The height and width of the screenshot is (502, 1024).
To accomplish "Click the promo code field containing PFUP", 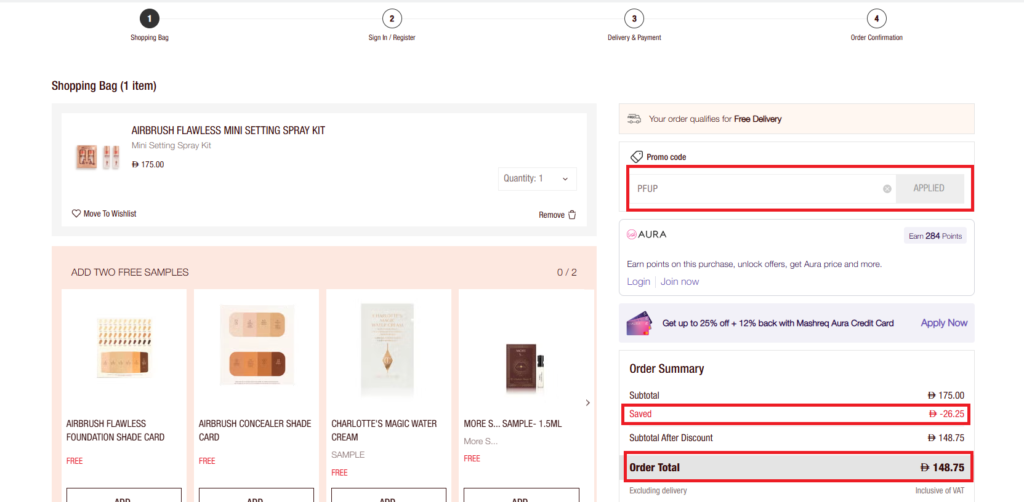I will click(761, 189).
